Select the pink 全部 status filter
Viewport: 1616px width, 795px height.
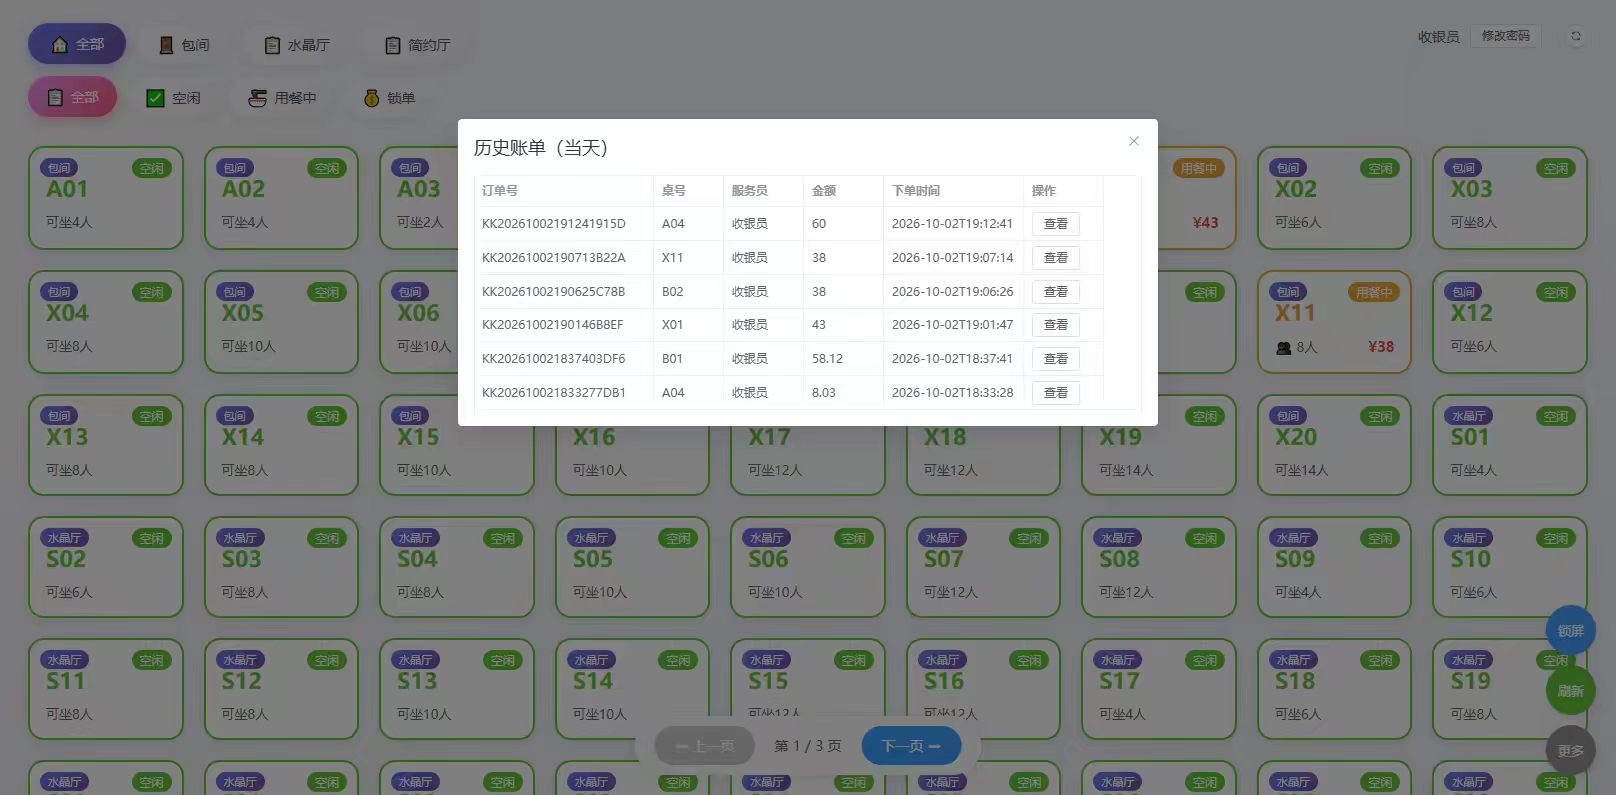[x=73, y=97]
